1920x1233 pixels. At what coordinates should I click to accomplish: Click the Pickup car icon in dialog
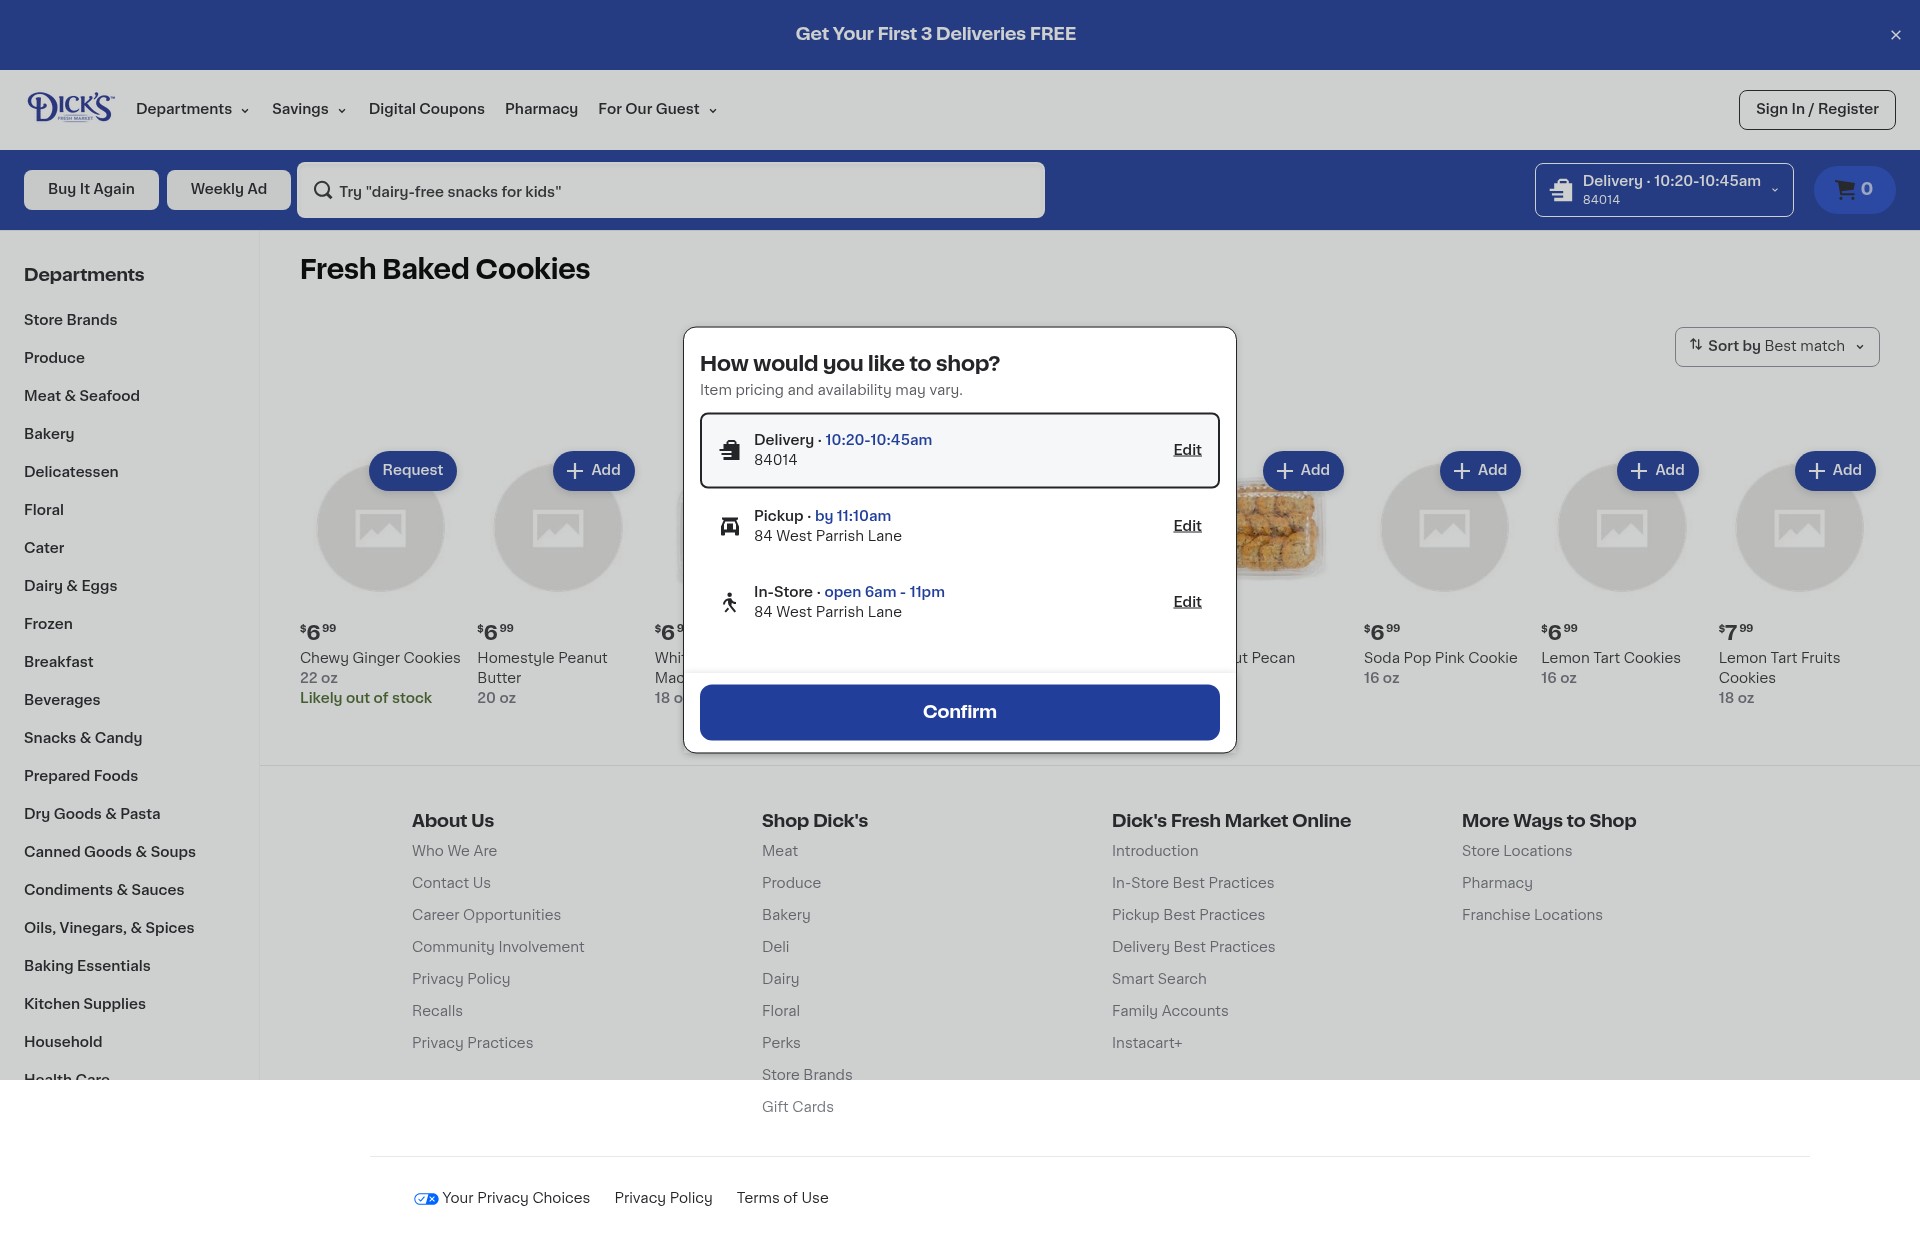tap(730, 526)
